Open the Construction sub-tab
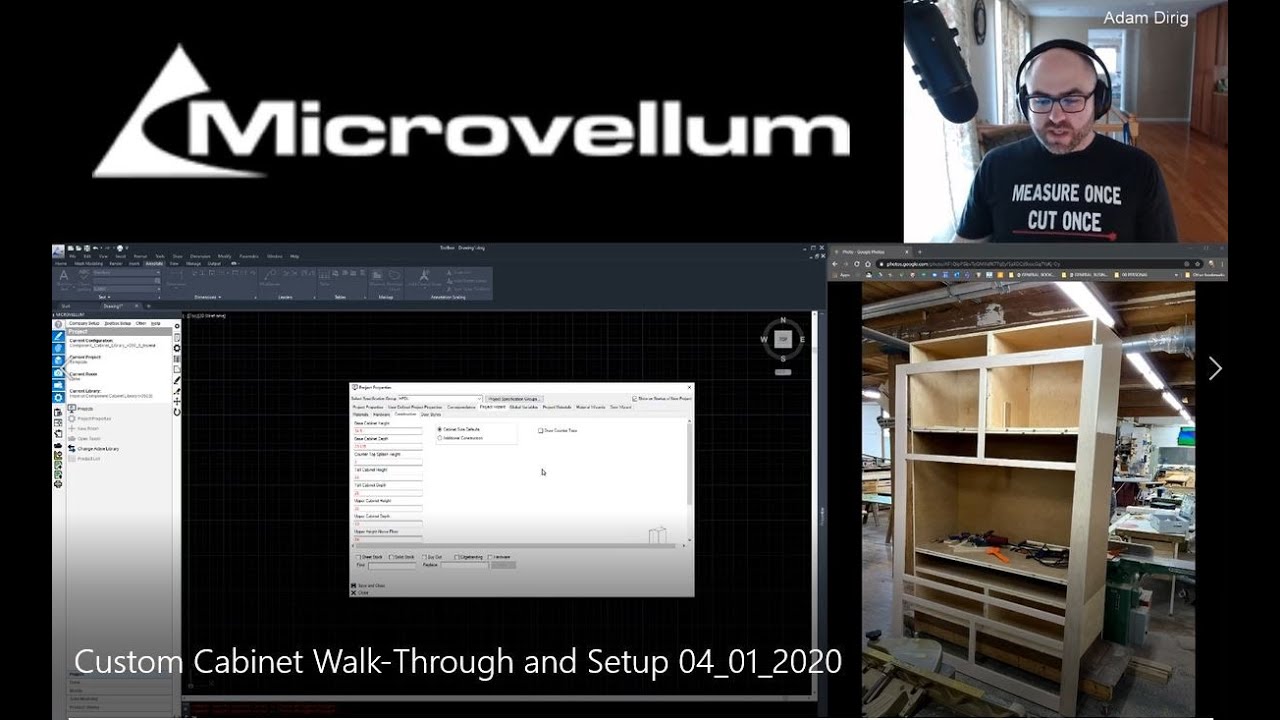The image size is (1280, 720). 405,414
